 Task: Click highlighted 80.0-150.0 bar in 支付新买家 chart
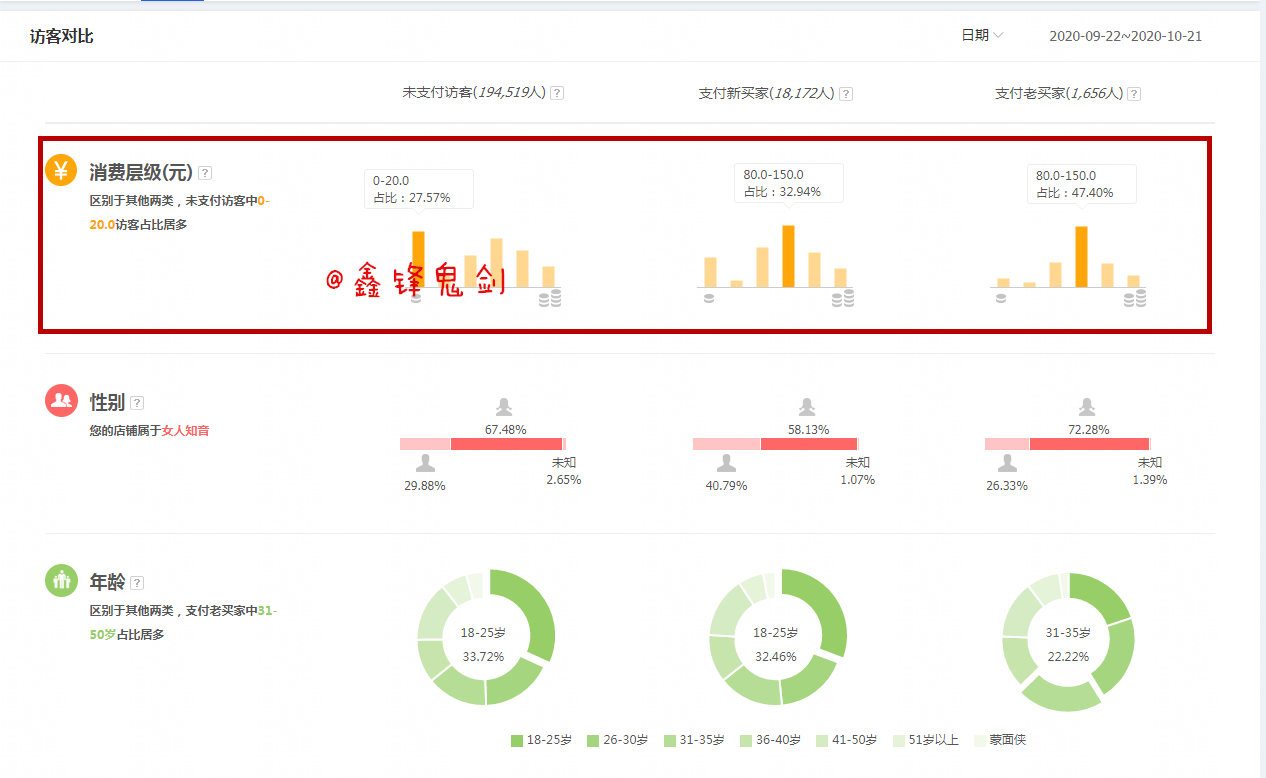tap(788, 256)
